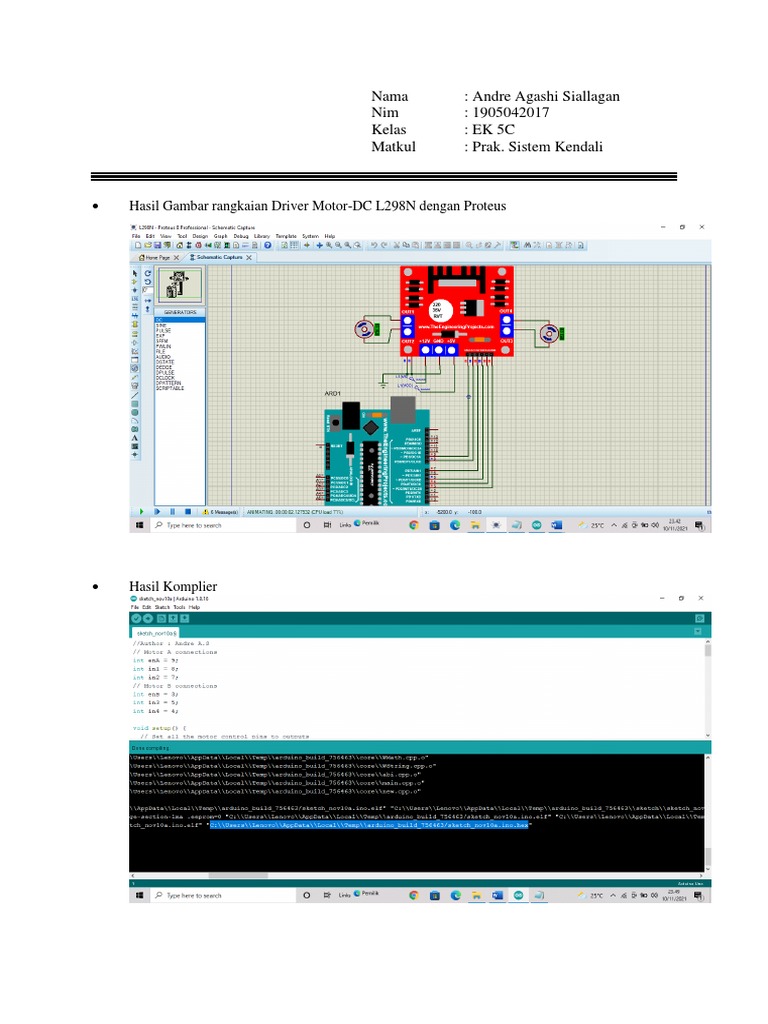This screenshot has height=1024, width=768.
Task: Open File Explorer from the Arduino screenshot taskbar
Action: pos(476,895)
